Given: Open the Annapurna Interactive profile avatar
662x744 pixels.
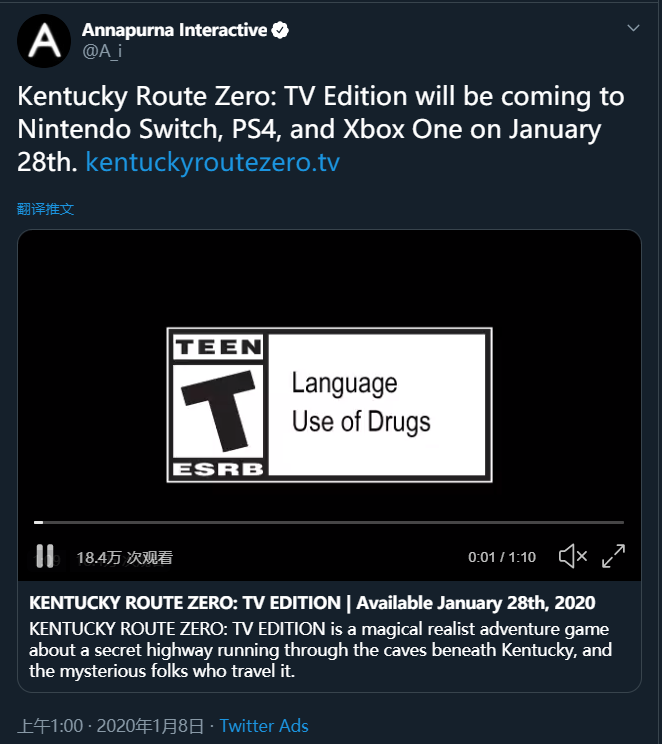Looking at the screenshot, I should [x=44, y=41].
